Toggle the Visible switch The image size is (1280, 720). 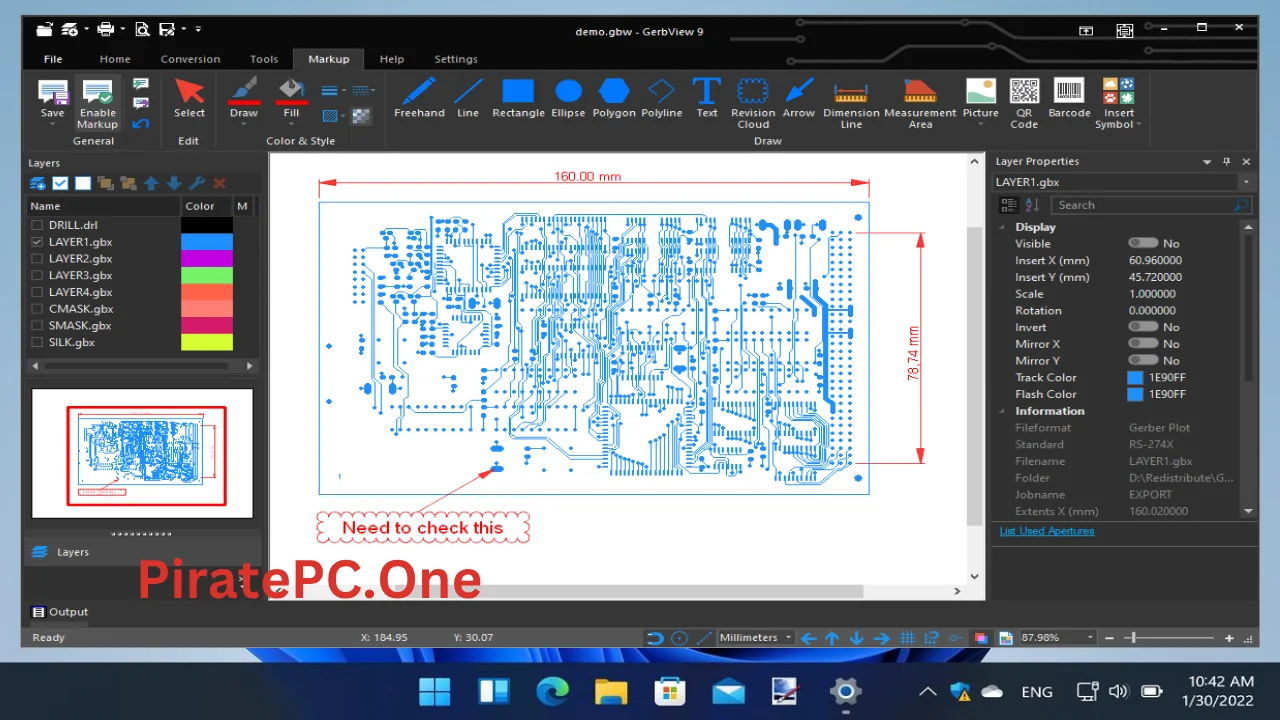1143,243
